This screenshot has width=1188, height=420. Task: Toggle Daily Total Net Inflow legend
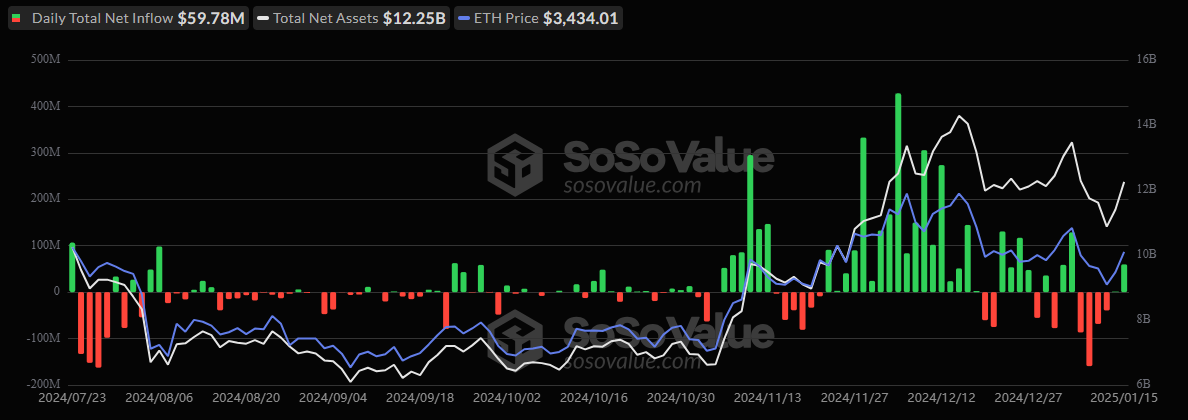[x=129, y=19]
